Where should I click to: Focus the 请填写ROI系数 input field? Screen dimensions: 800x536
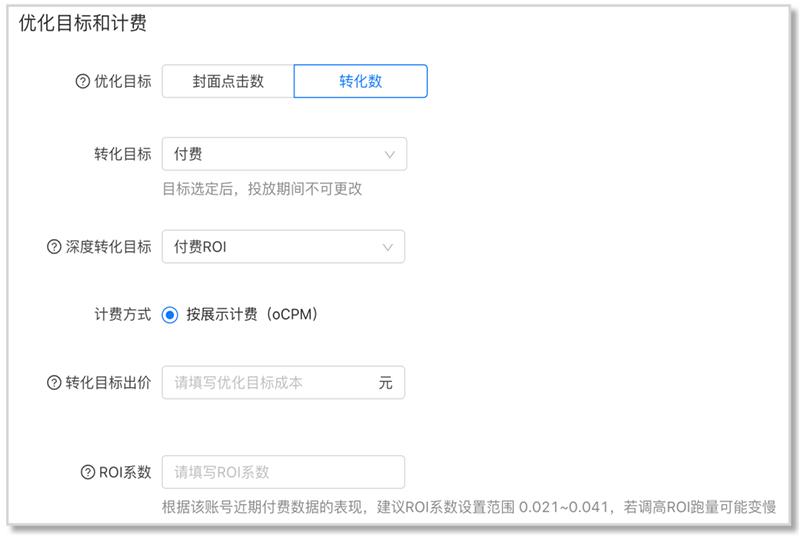283,472
